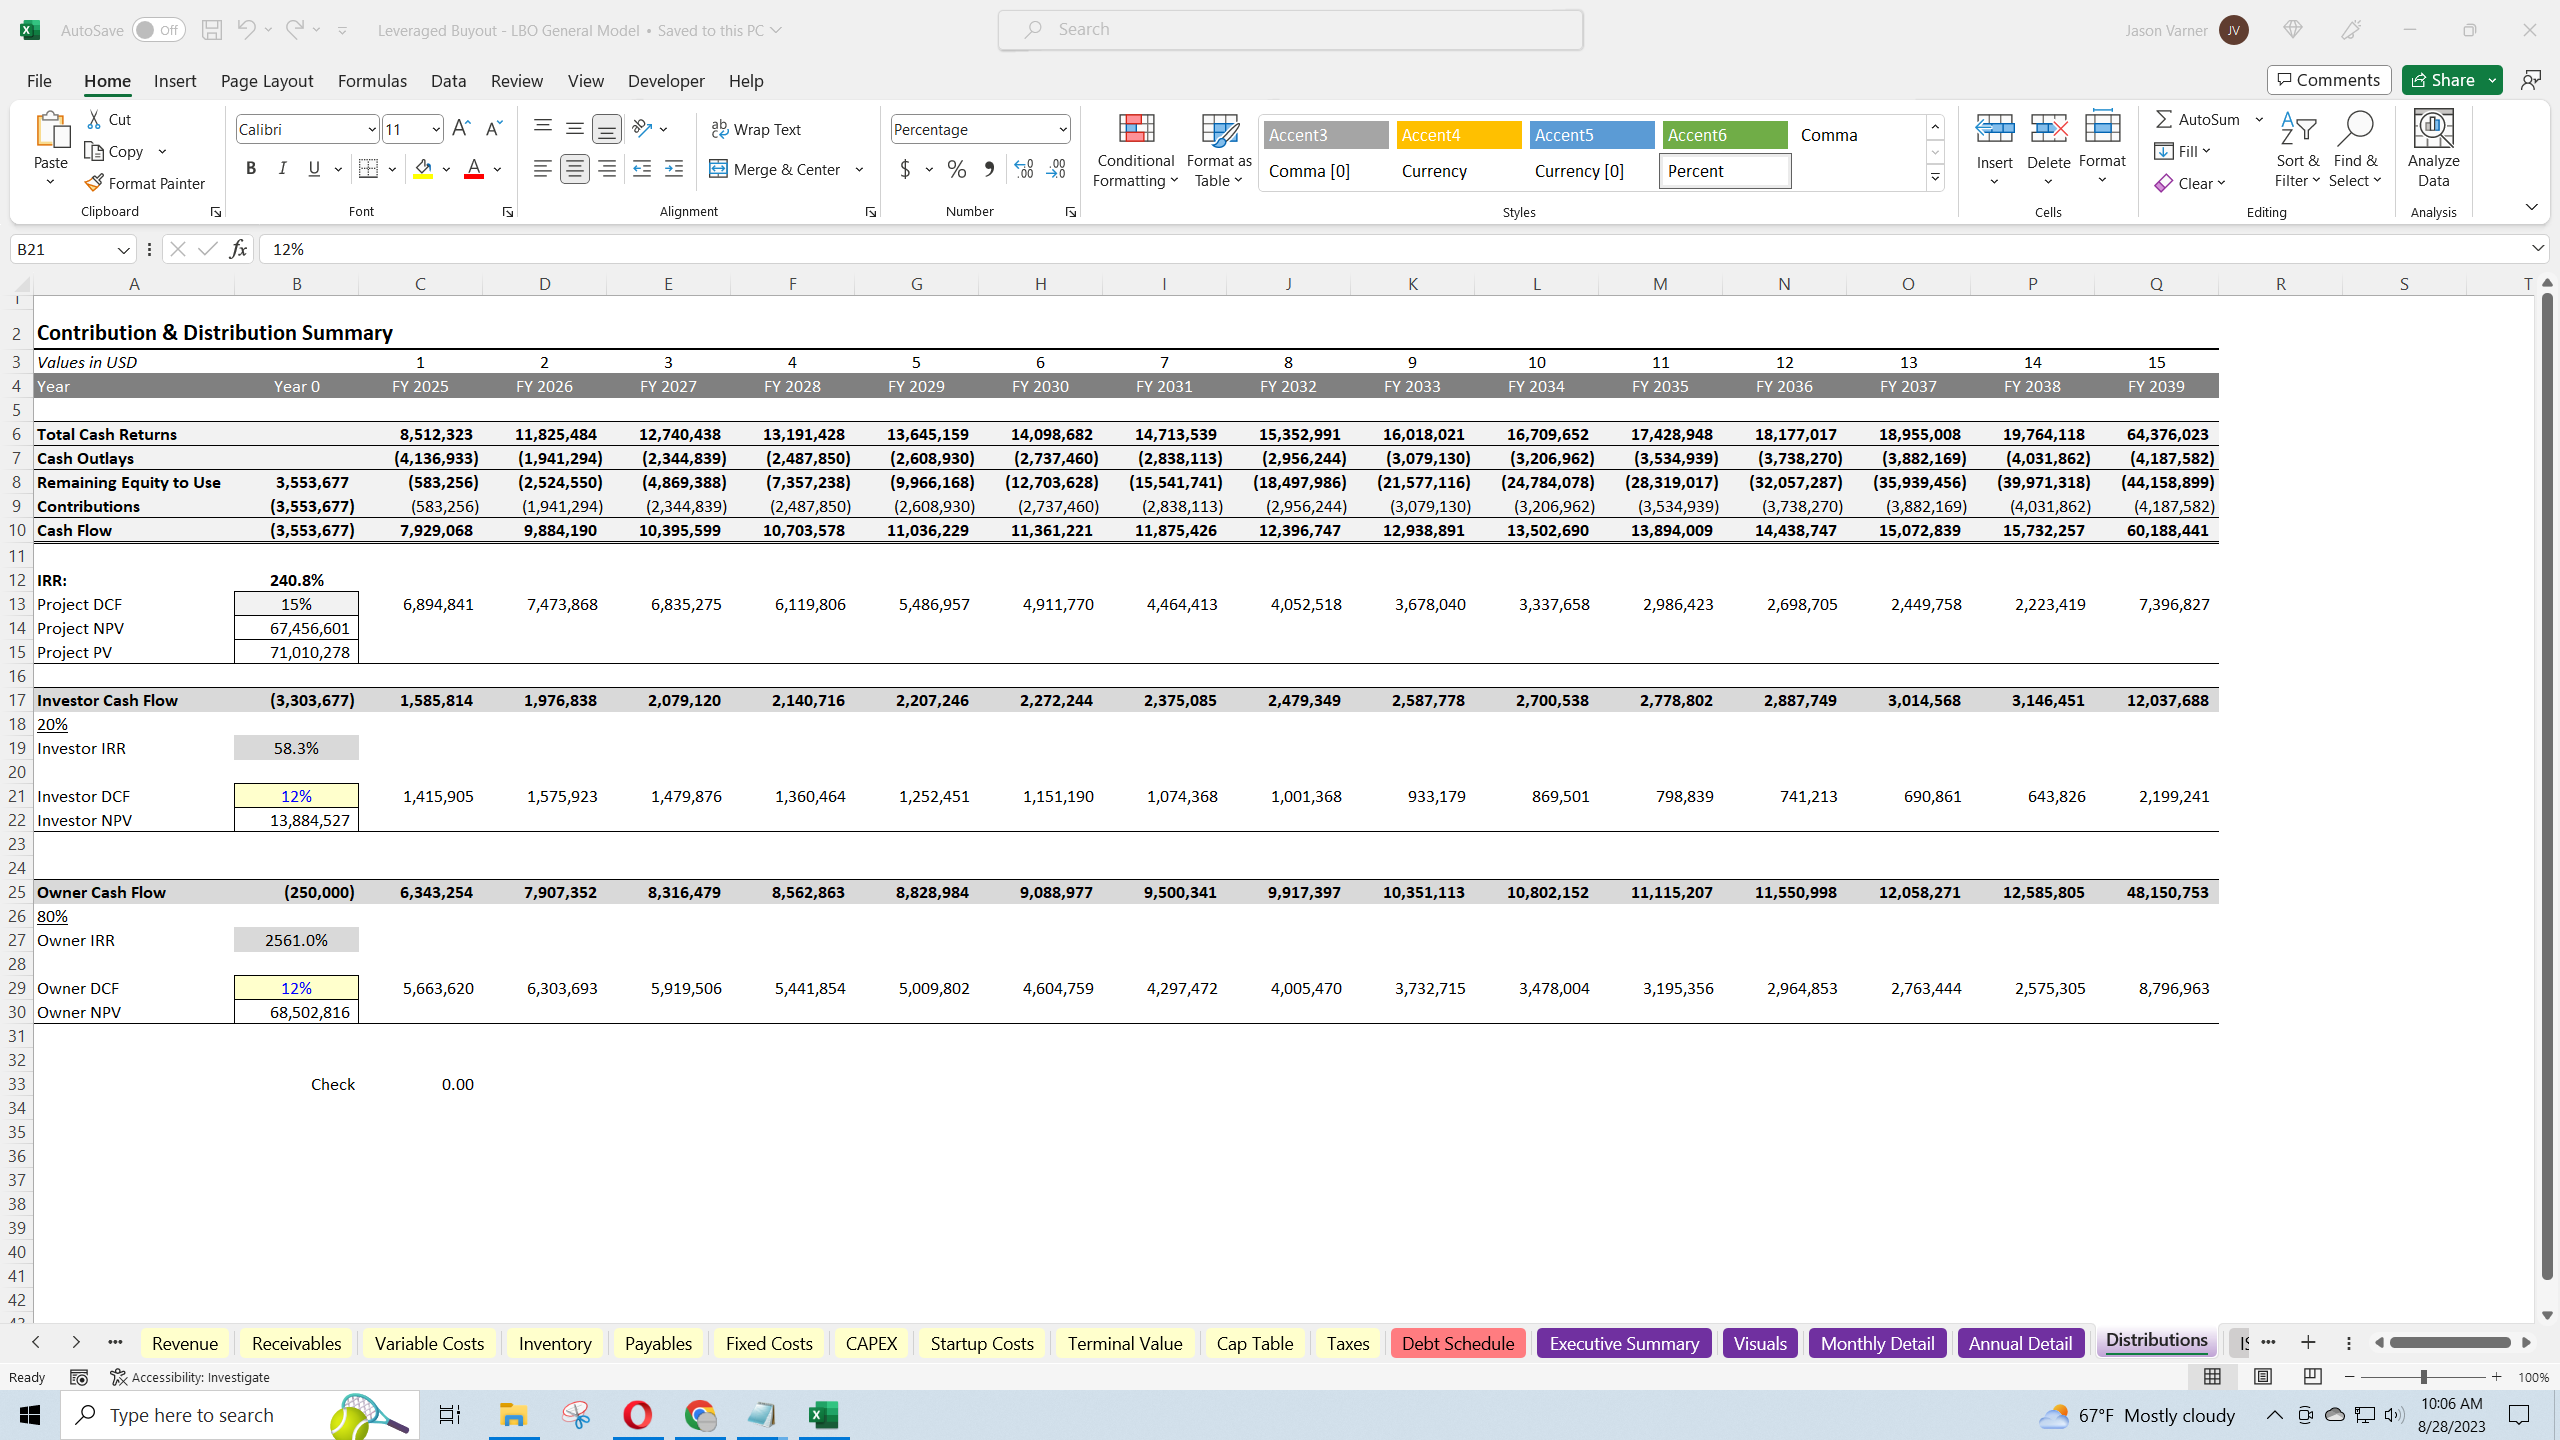
Task: Apply Percent Style number format
Action: pos(957,169)
